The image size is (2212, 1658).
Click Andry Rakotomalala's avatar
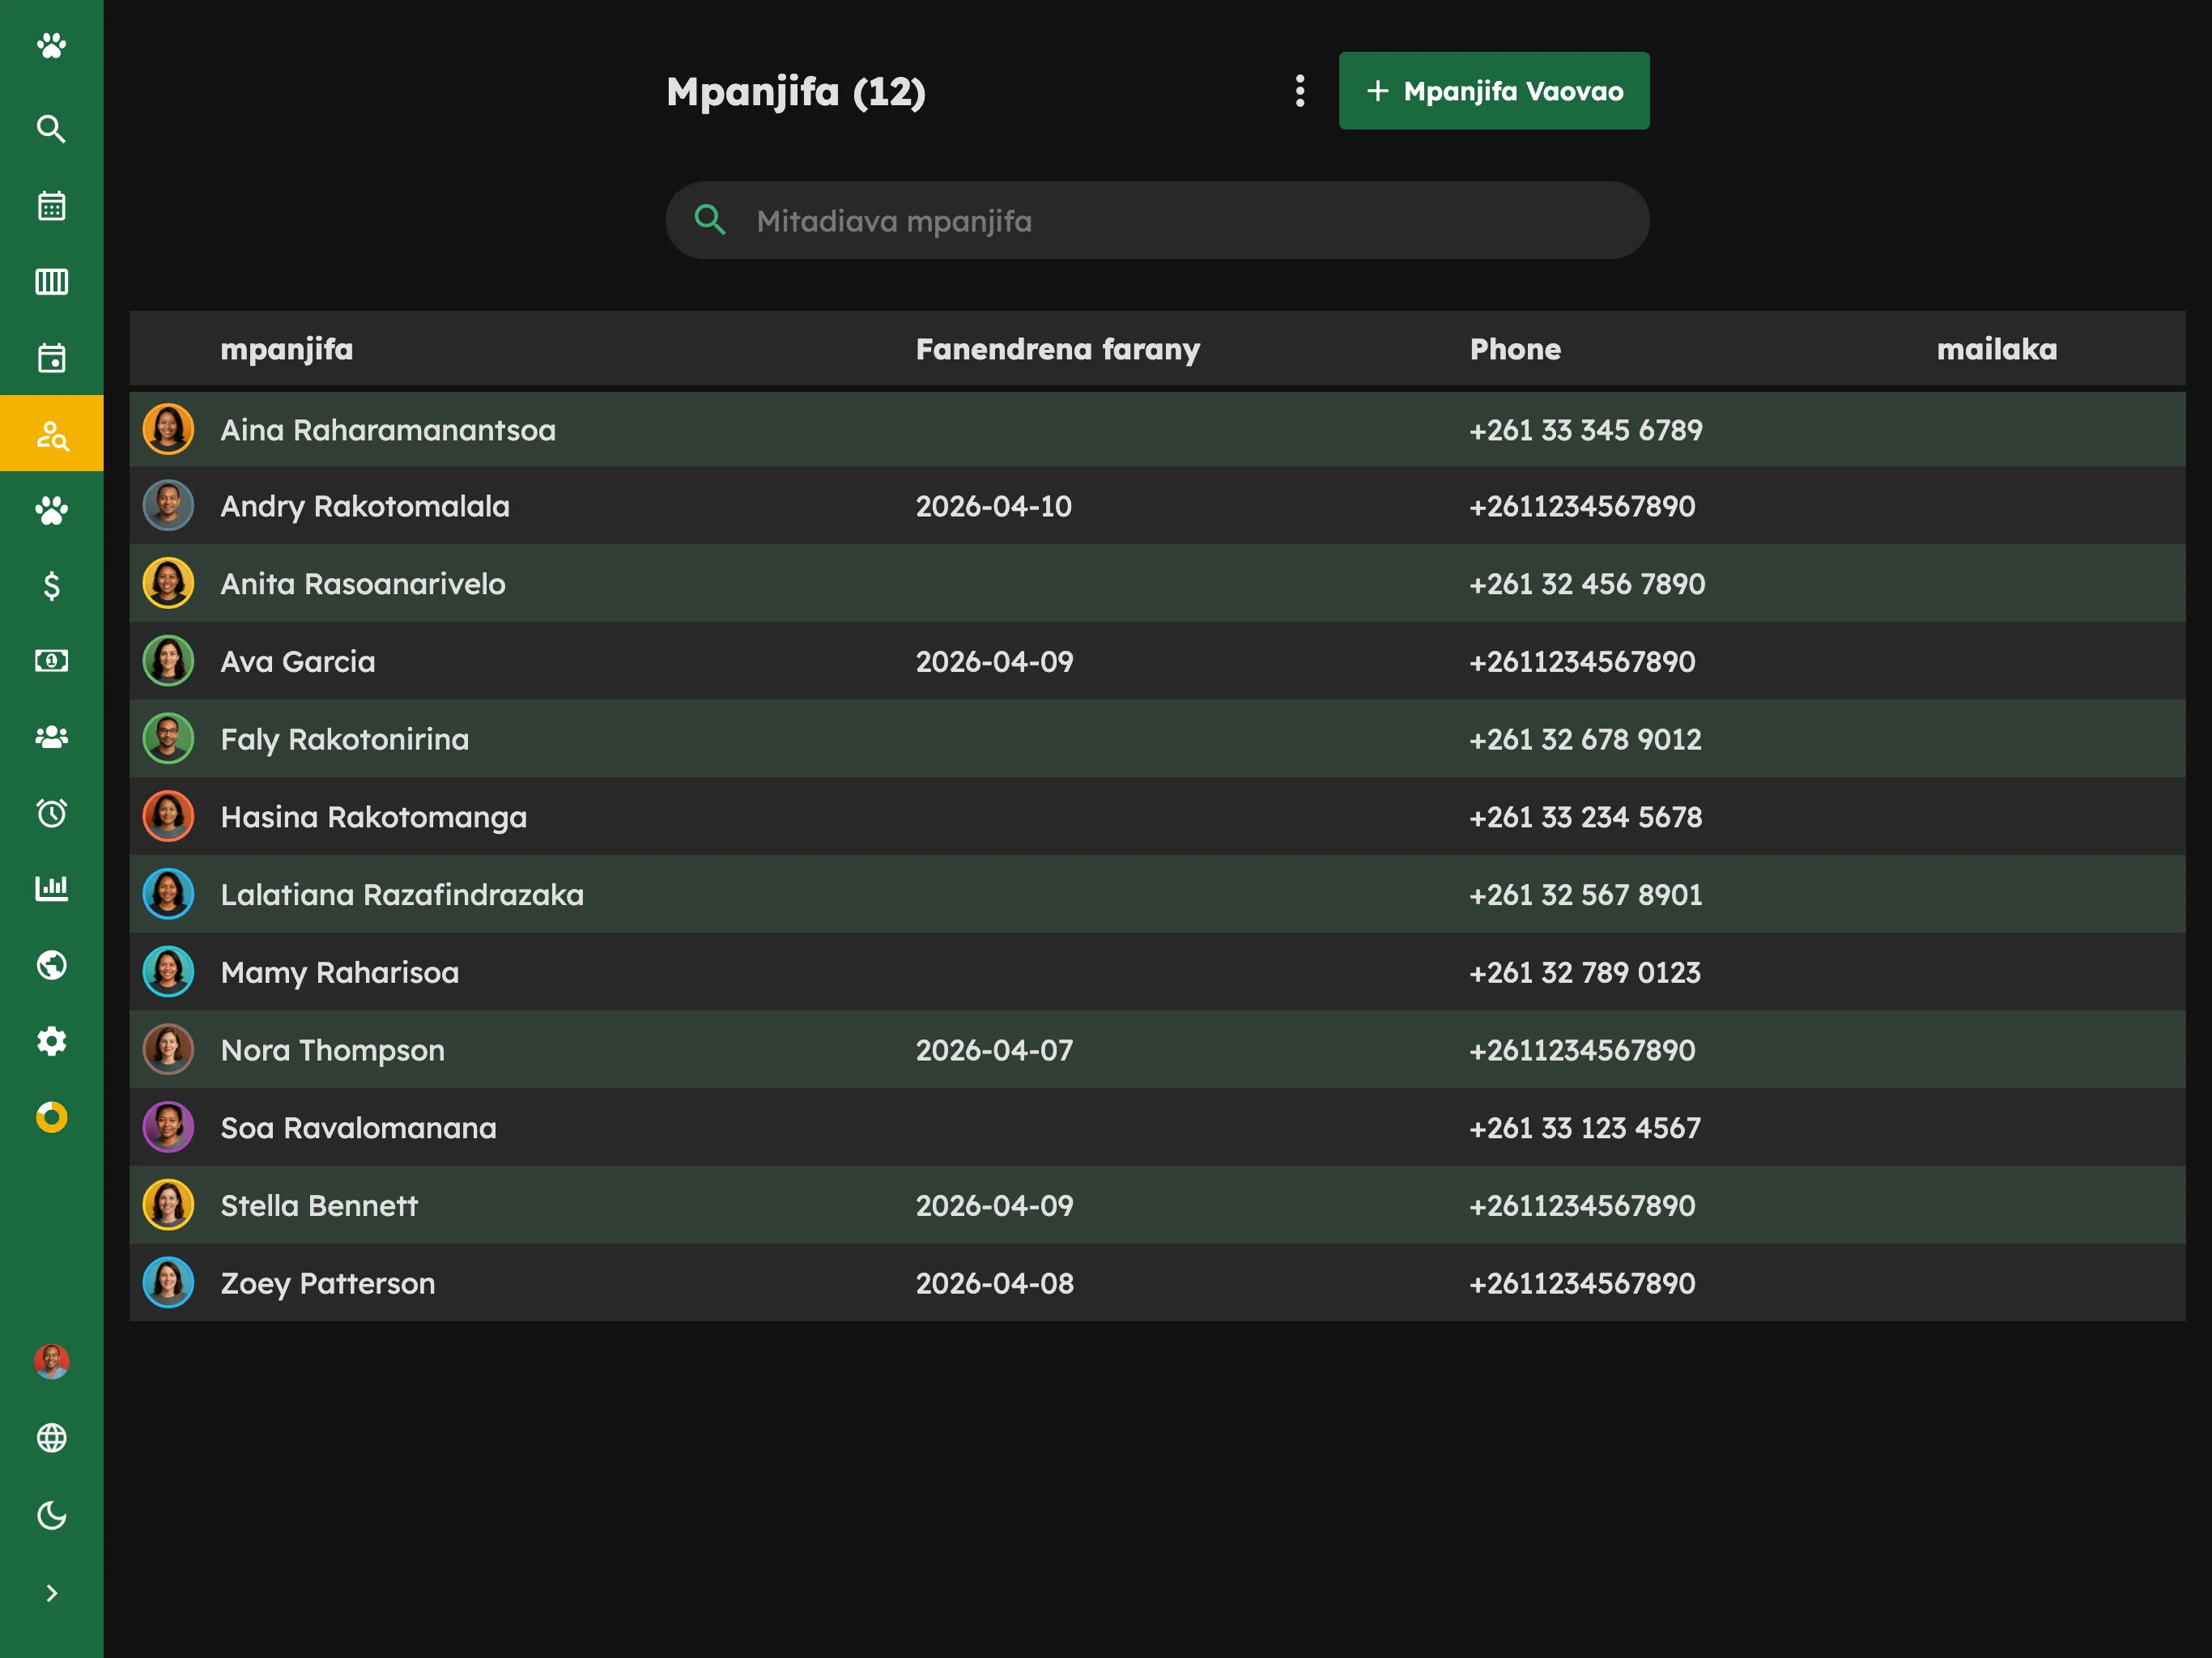[x=168, y=506]
